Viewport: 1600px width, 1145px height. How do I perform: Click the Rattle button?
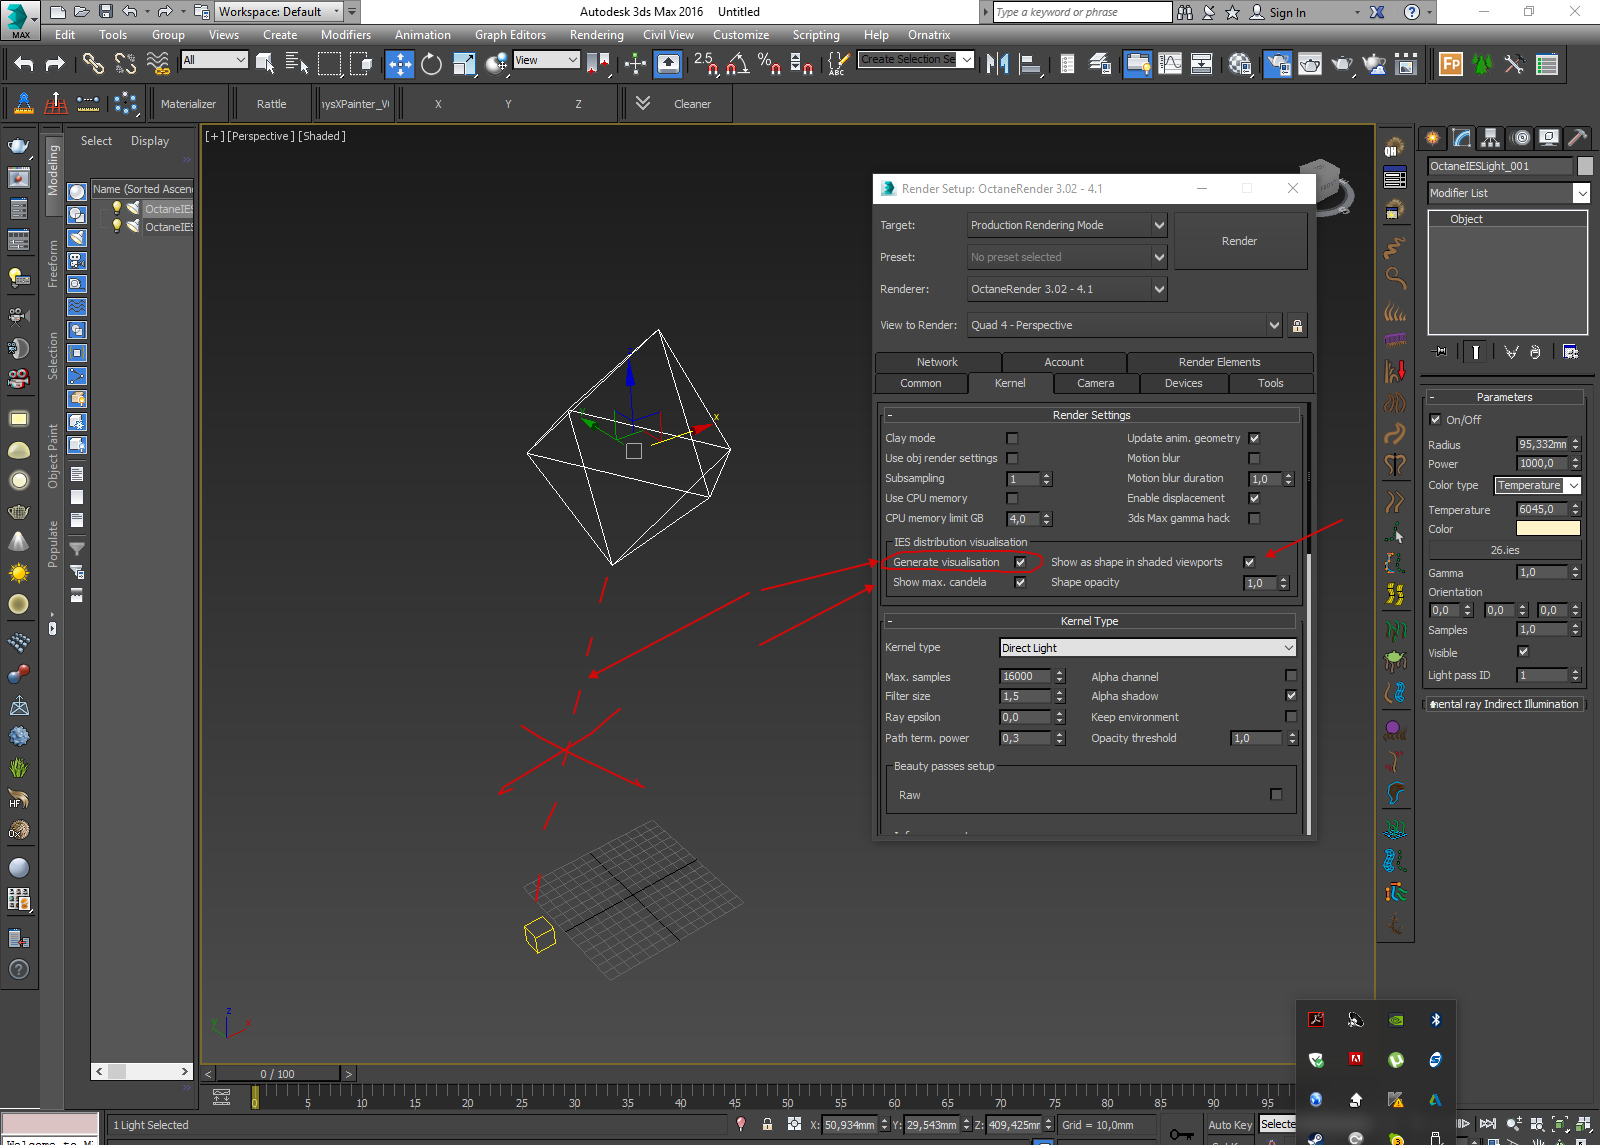271,104
